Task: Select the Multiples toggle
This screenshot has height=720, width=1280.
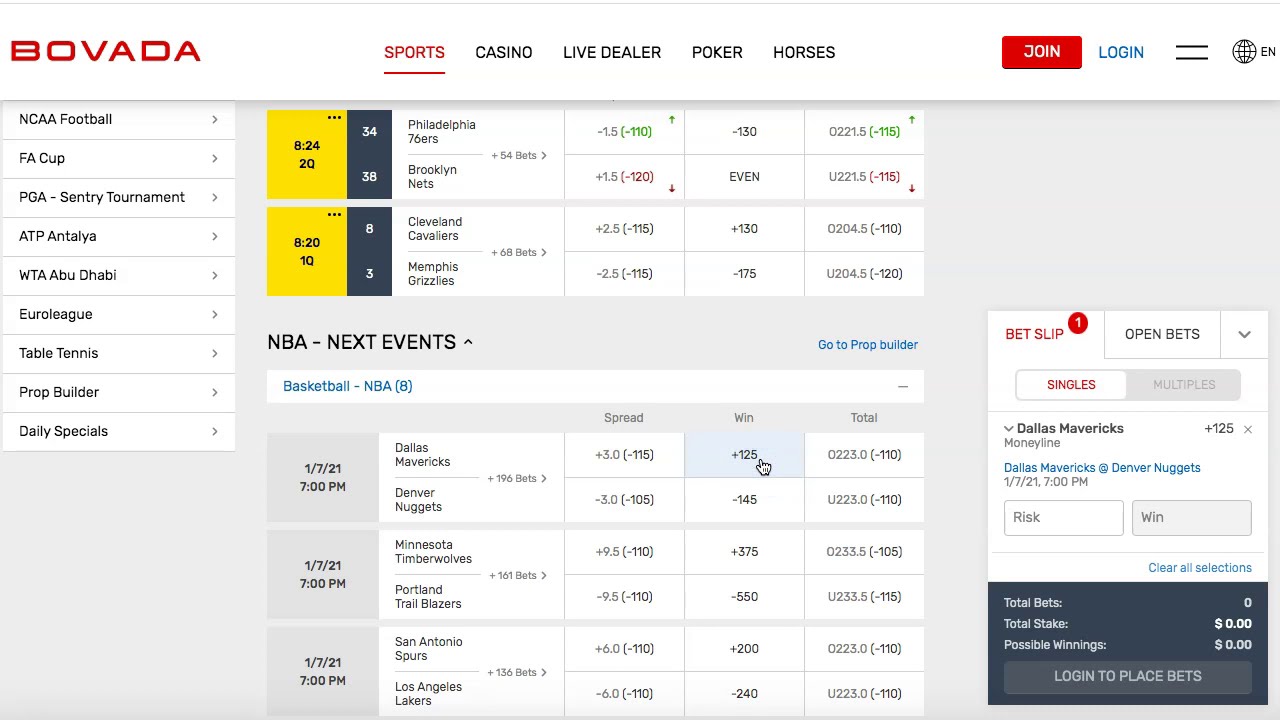Action: click(1184, 385)
